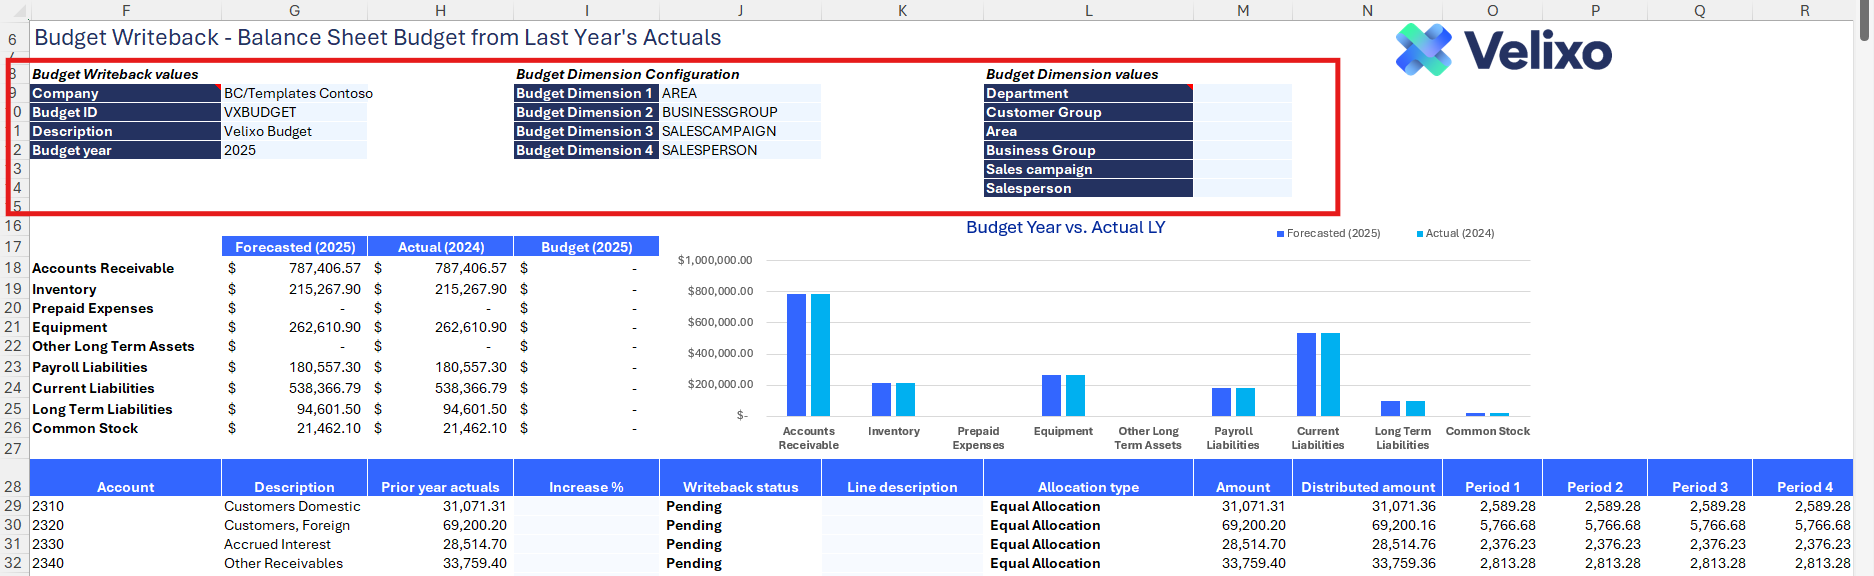The height and width of the screenshot is (576, 1874).
Task: Click the Velixo logo image
Action: tap(1502, 50)
